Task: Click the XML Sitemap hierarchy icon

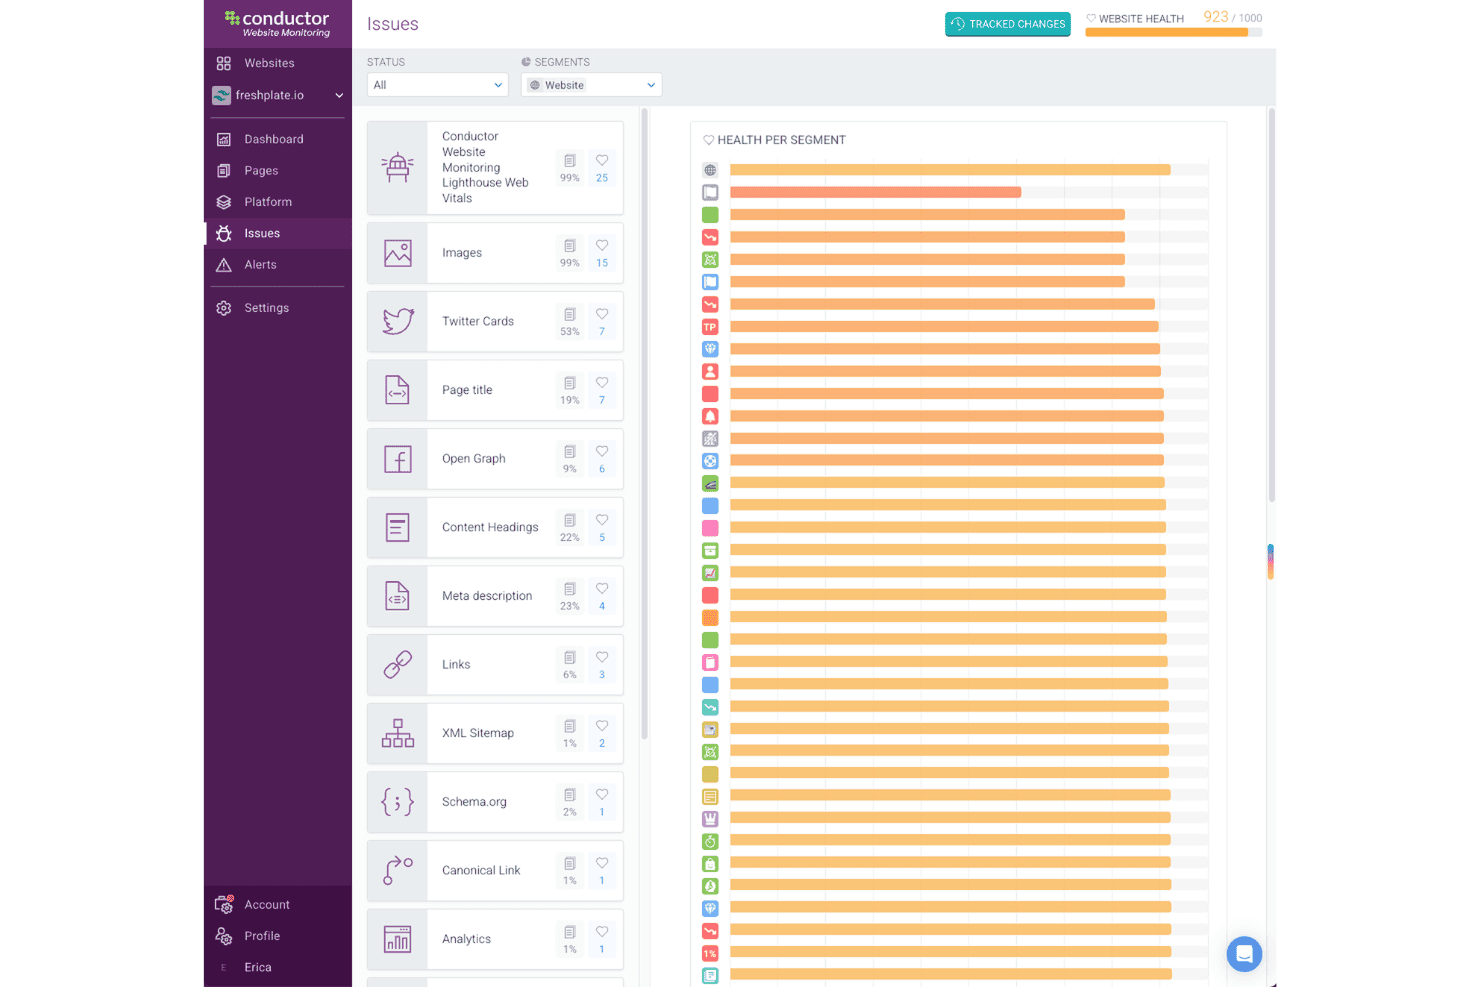Action: click(398, 733)
